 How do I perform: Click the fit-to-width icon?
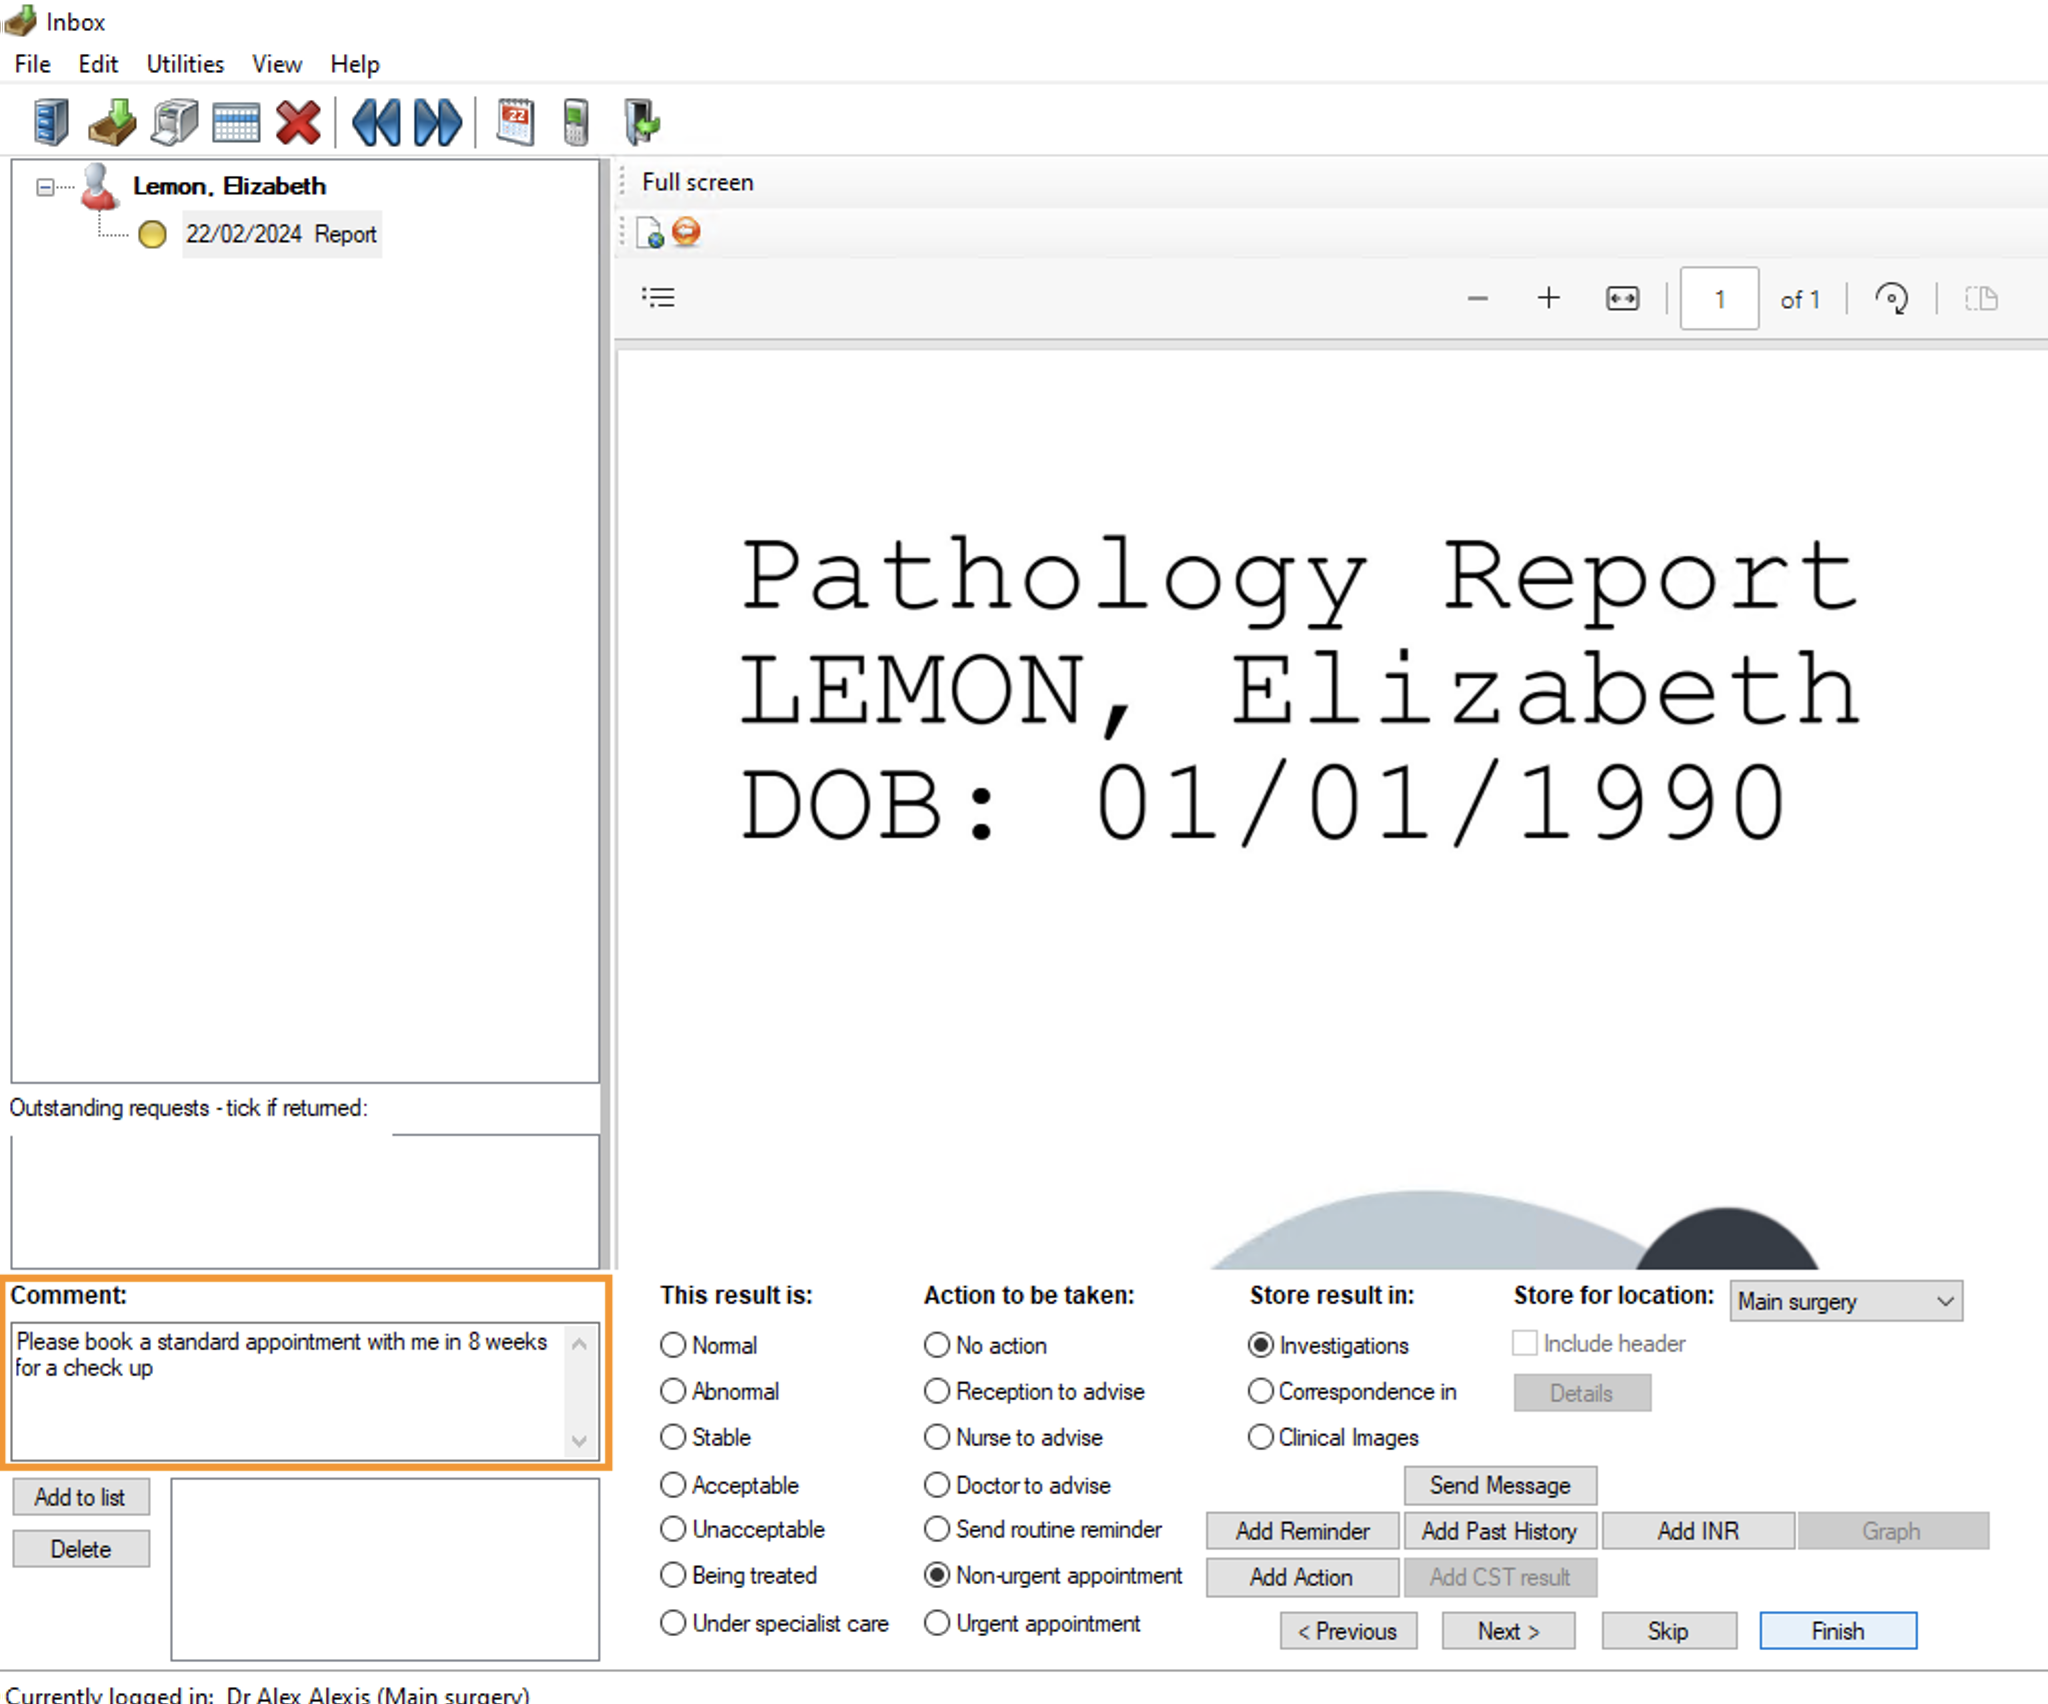coord(1622,298)
